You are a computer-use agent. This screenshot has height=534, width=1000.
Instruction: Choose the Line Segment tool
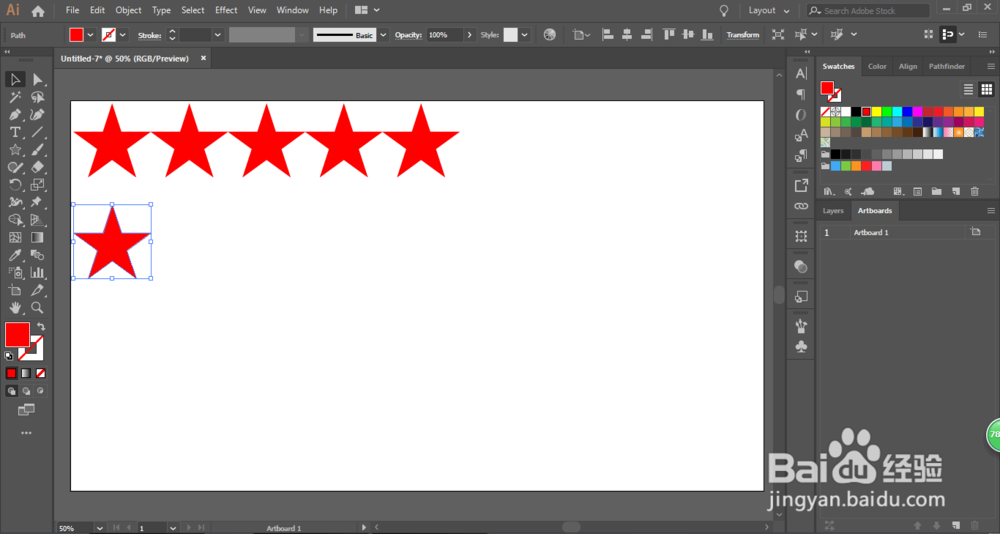click(38, 132)
